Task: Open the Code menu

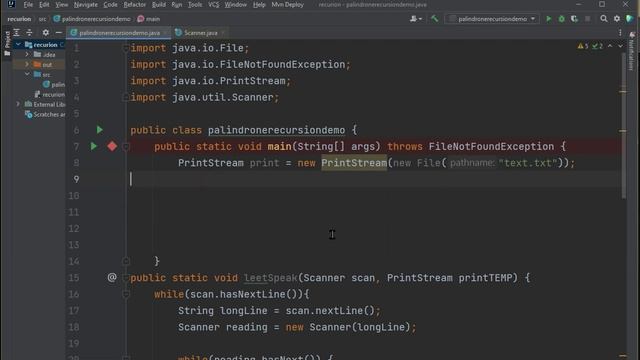Action: [x=110, y=5]
